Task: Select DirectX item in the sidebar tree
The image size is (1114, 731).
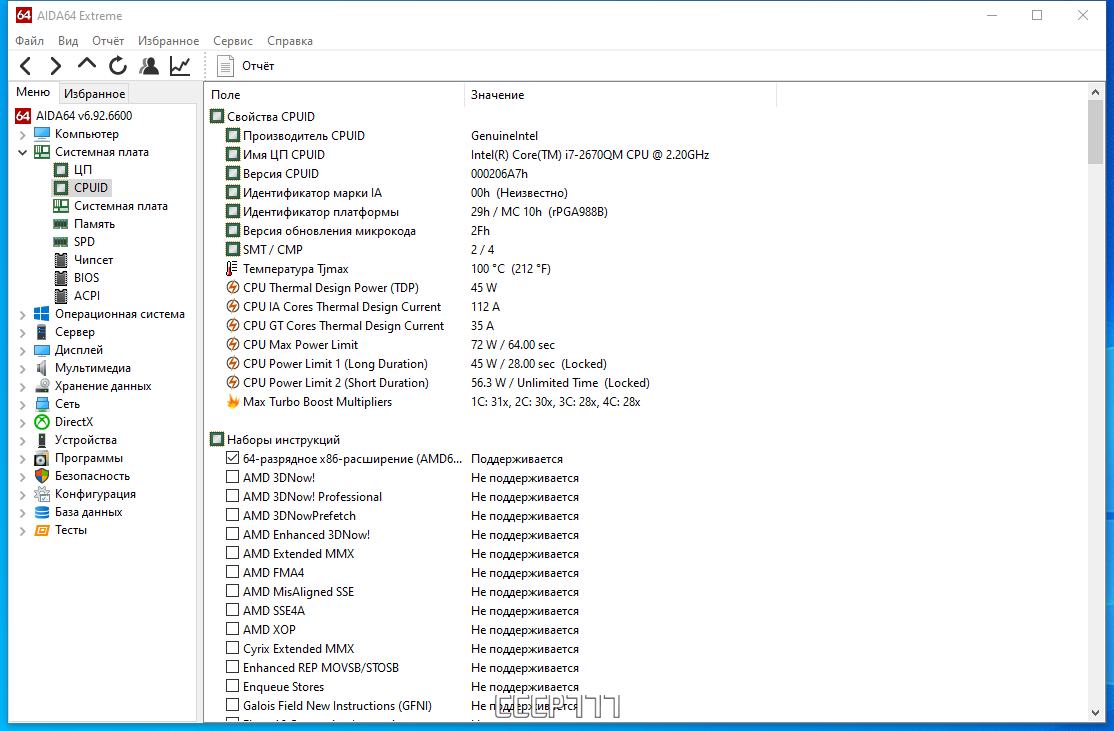Action: 76,422
